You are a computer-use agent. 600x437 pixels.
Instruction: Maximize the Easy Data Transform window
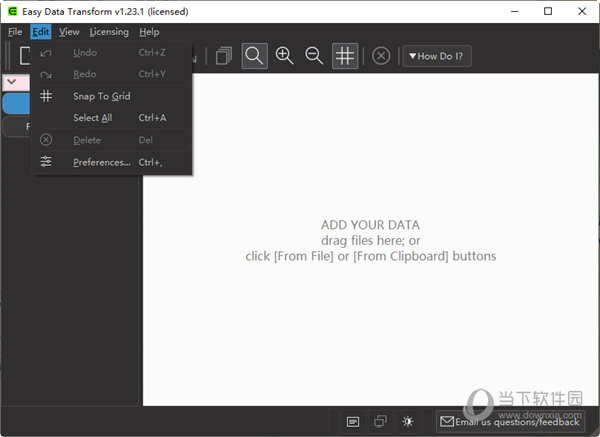coord(548,11)
